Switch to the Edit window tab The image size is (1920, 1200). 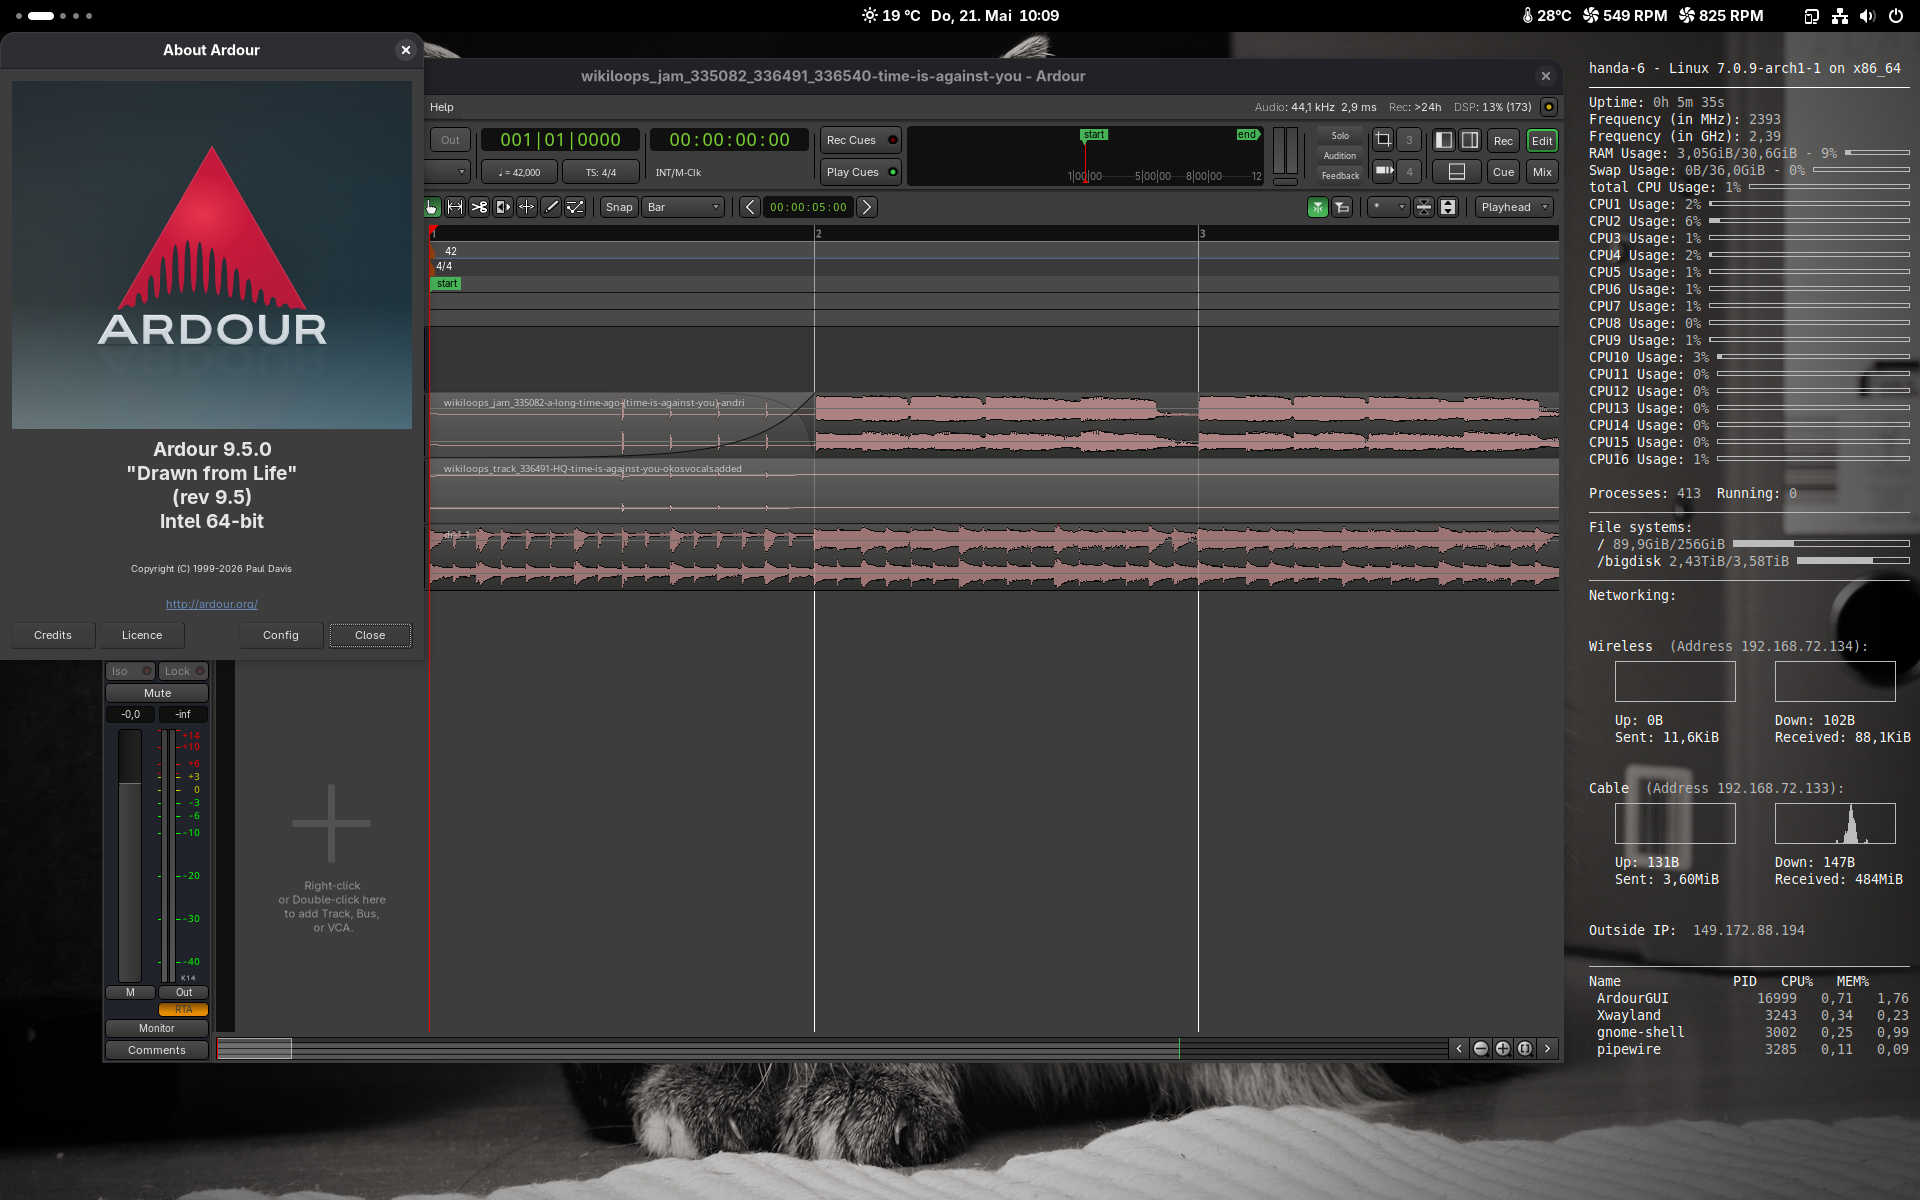click(1542, 141)
